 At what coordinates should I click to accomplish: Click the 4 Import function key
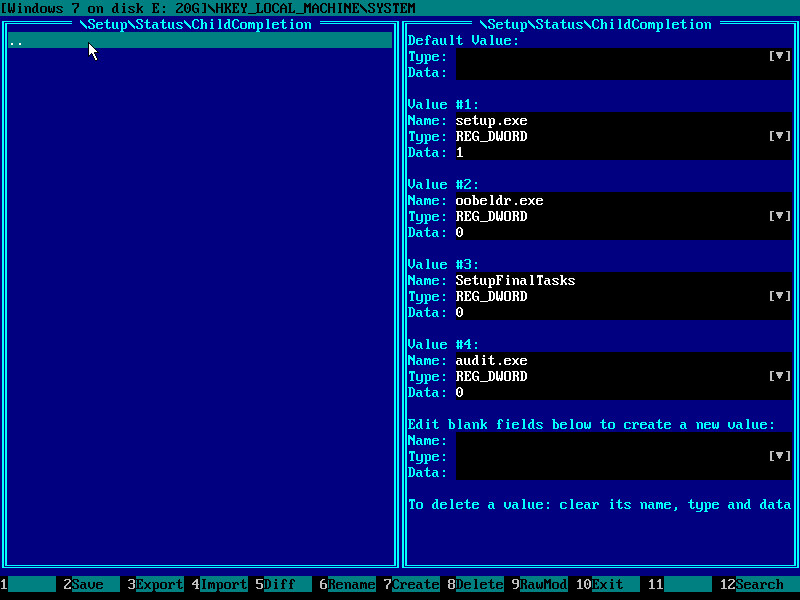point(220,584)
